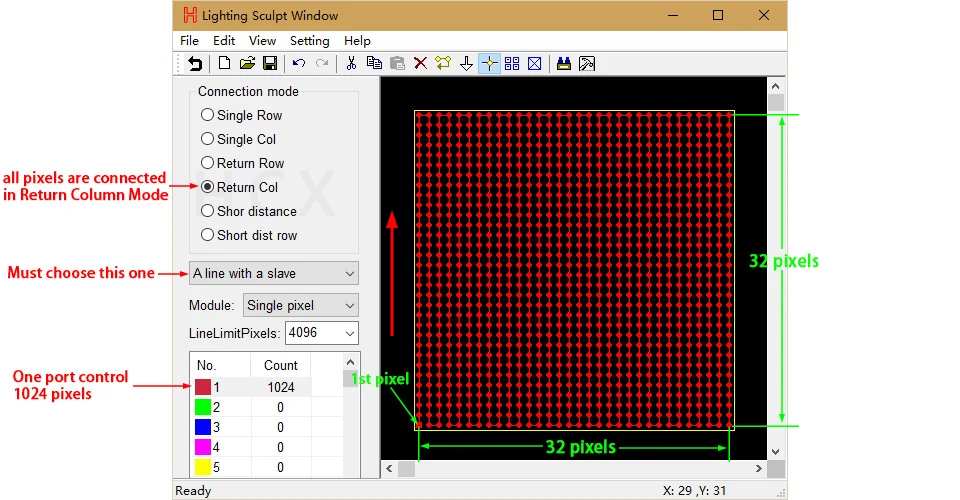Select the green port 2 color swatch
960x500 pixels.
coord(203,407)
